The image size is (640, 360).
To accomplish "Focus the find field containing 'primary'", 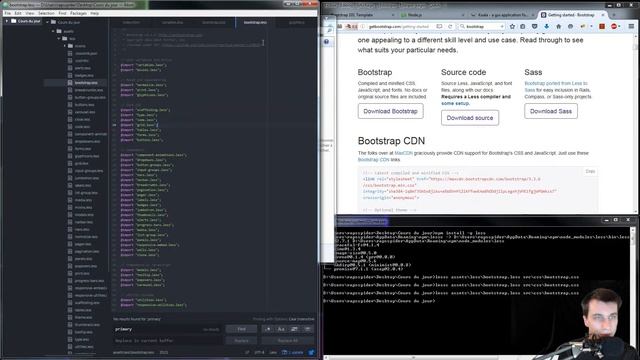I will (x=167, y=329).
